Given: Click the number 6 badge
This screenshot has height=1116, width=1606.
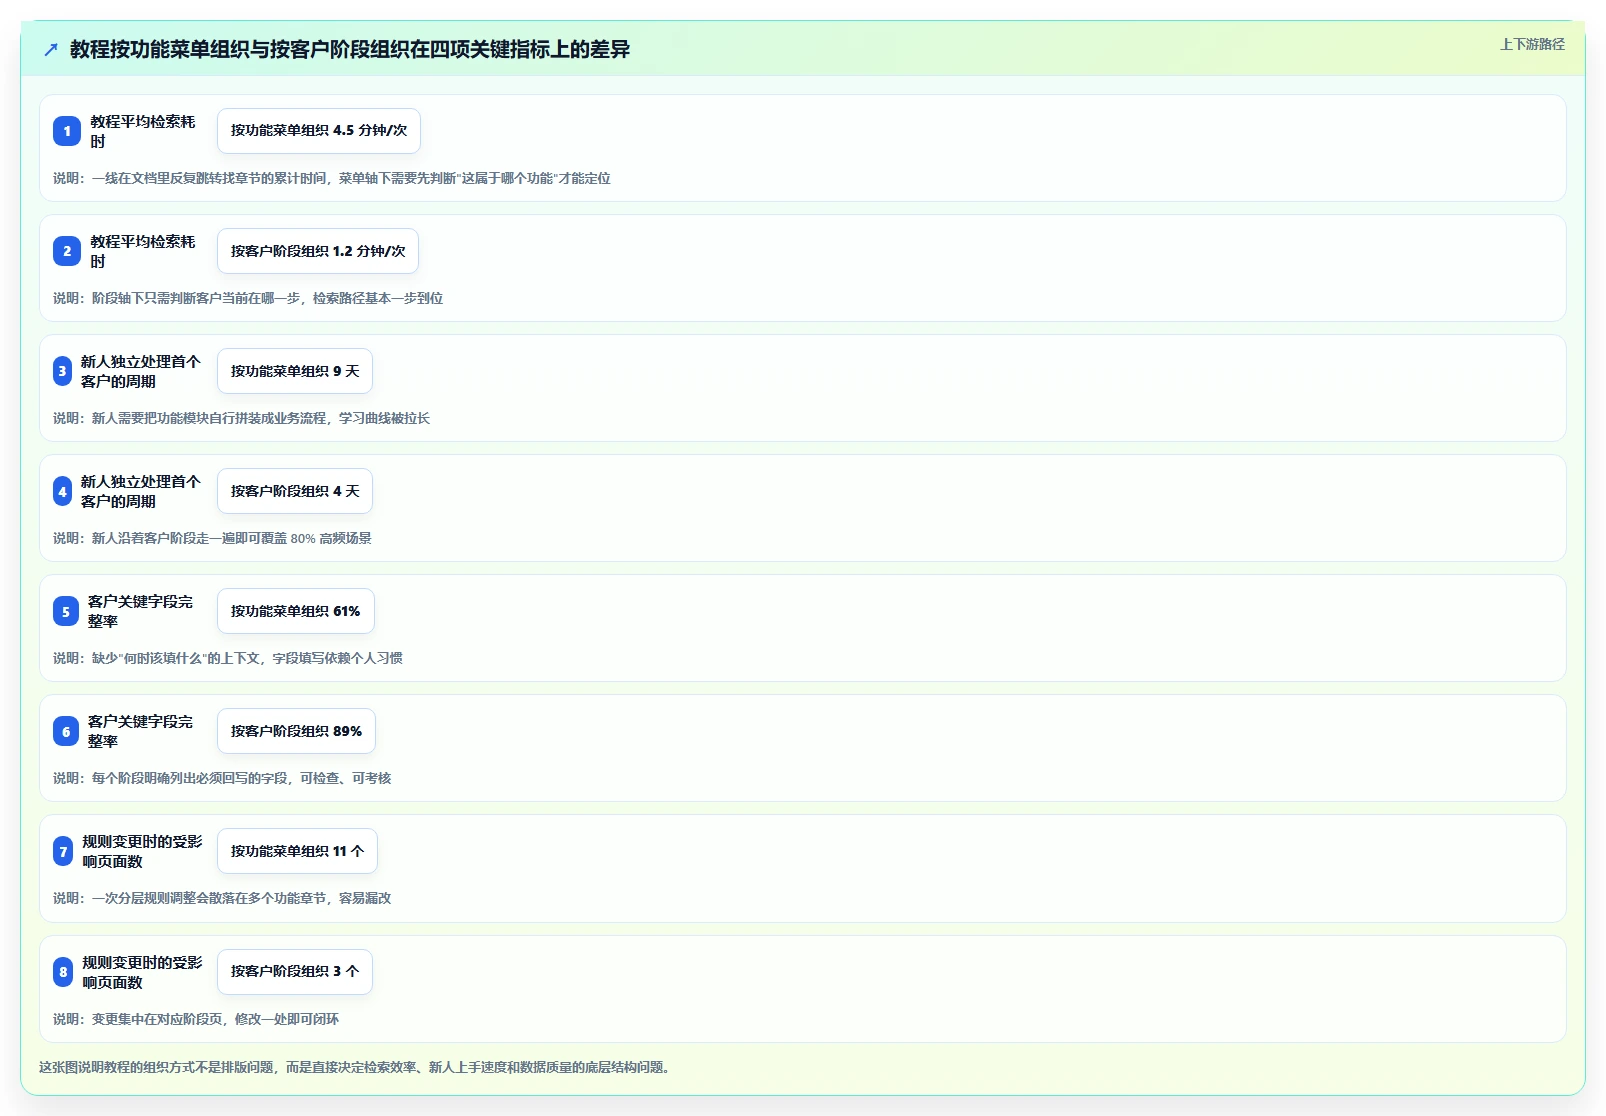Looking at the screenshot, I should [66, 731].
